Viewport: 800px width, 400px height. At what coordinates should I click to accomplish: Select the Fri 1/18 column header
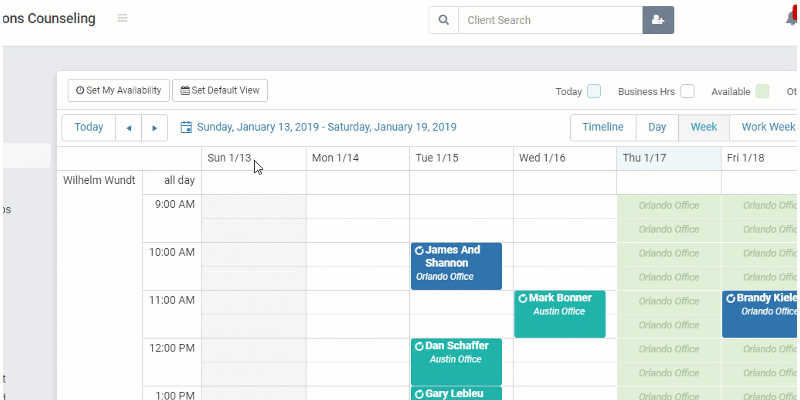click(760, 158)
